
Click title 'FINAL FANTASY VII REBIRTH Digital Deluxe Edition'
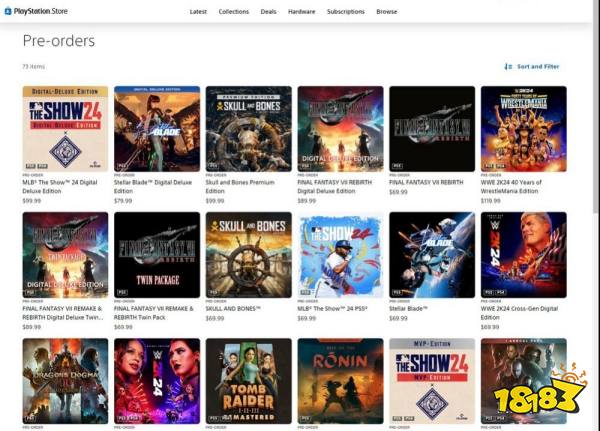(334, 186)
